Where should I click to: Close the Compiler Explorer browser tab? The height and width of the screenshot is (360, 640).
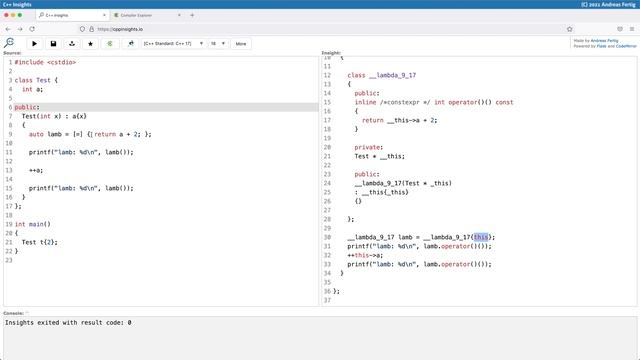tap(179, 15)
